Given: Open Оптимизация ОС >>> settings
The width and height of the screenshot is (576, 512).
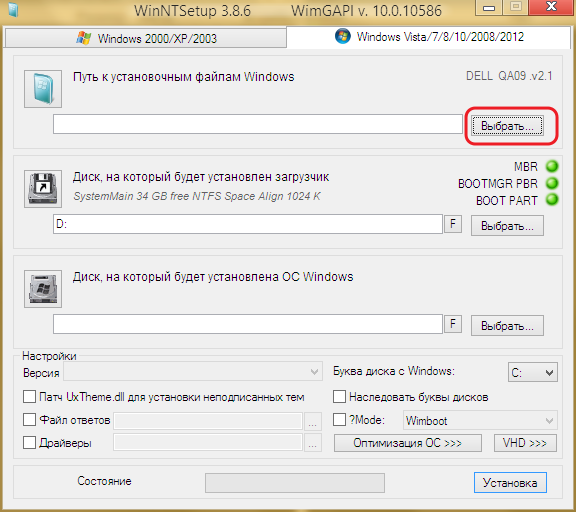Looking at the screenshot, I should [408, 443].
